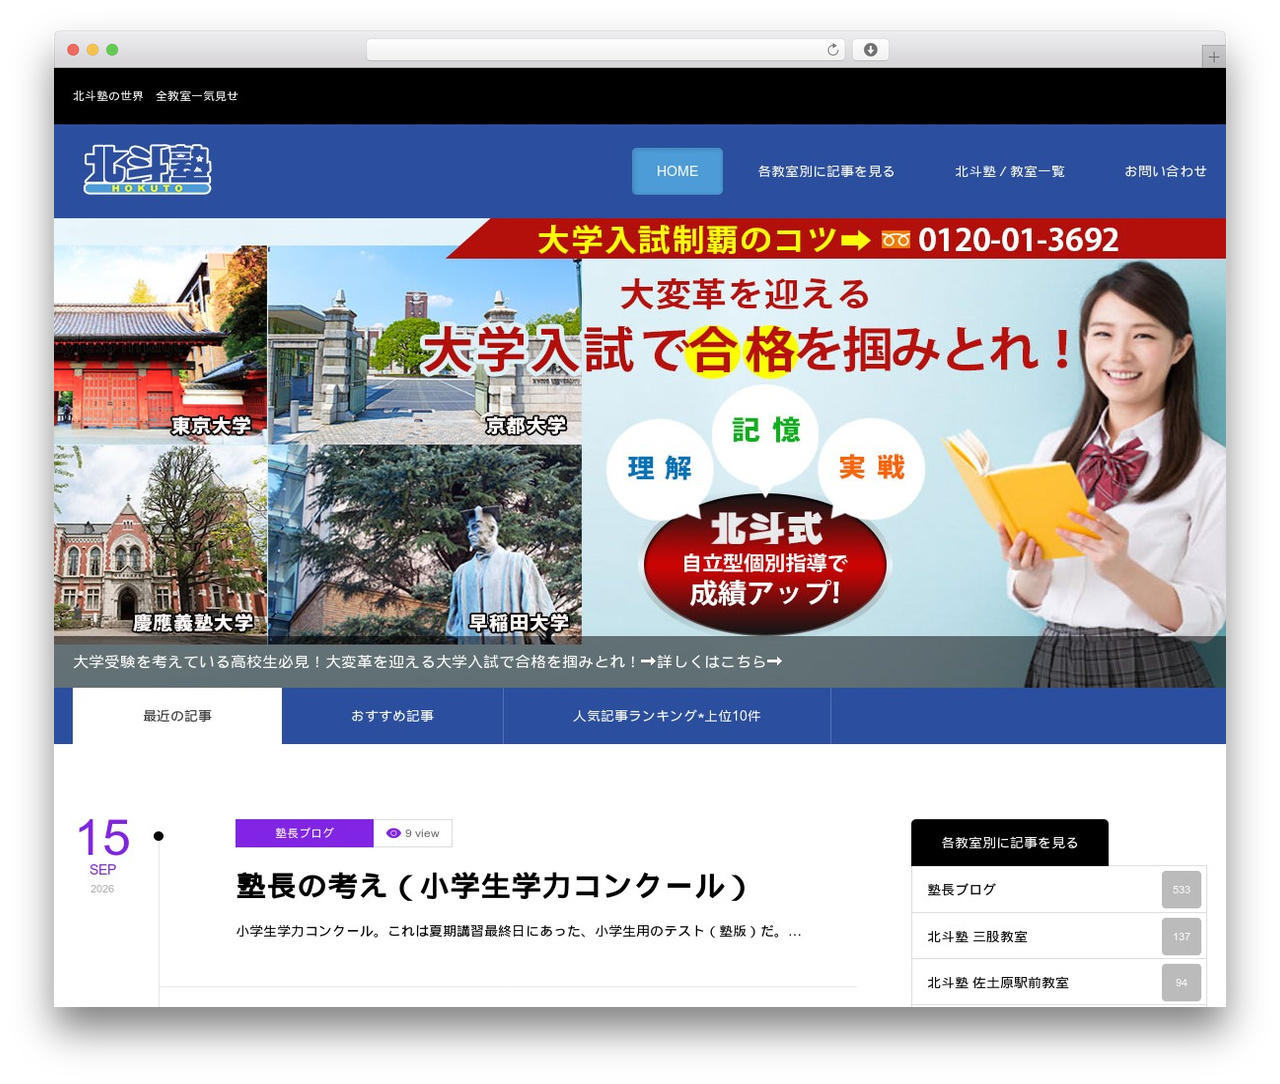The width and height of the screenshot is (1280, 1084).
Task: Click the 533 count badge
Action: coord(1181,889)
